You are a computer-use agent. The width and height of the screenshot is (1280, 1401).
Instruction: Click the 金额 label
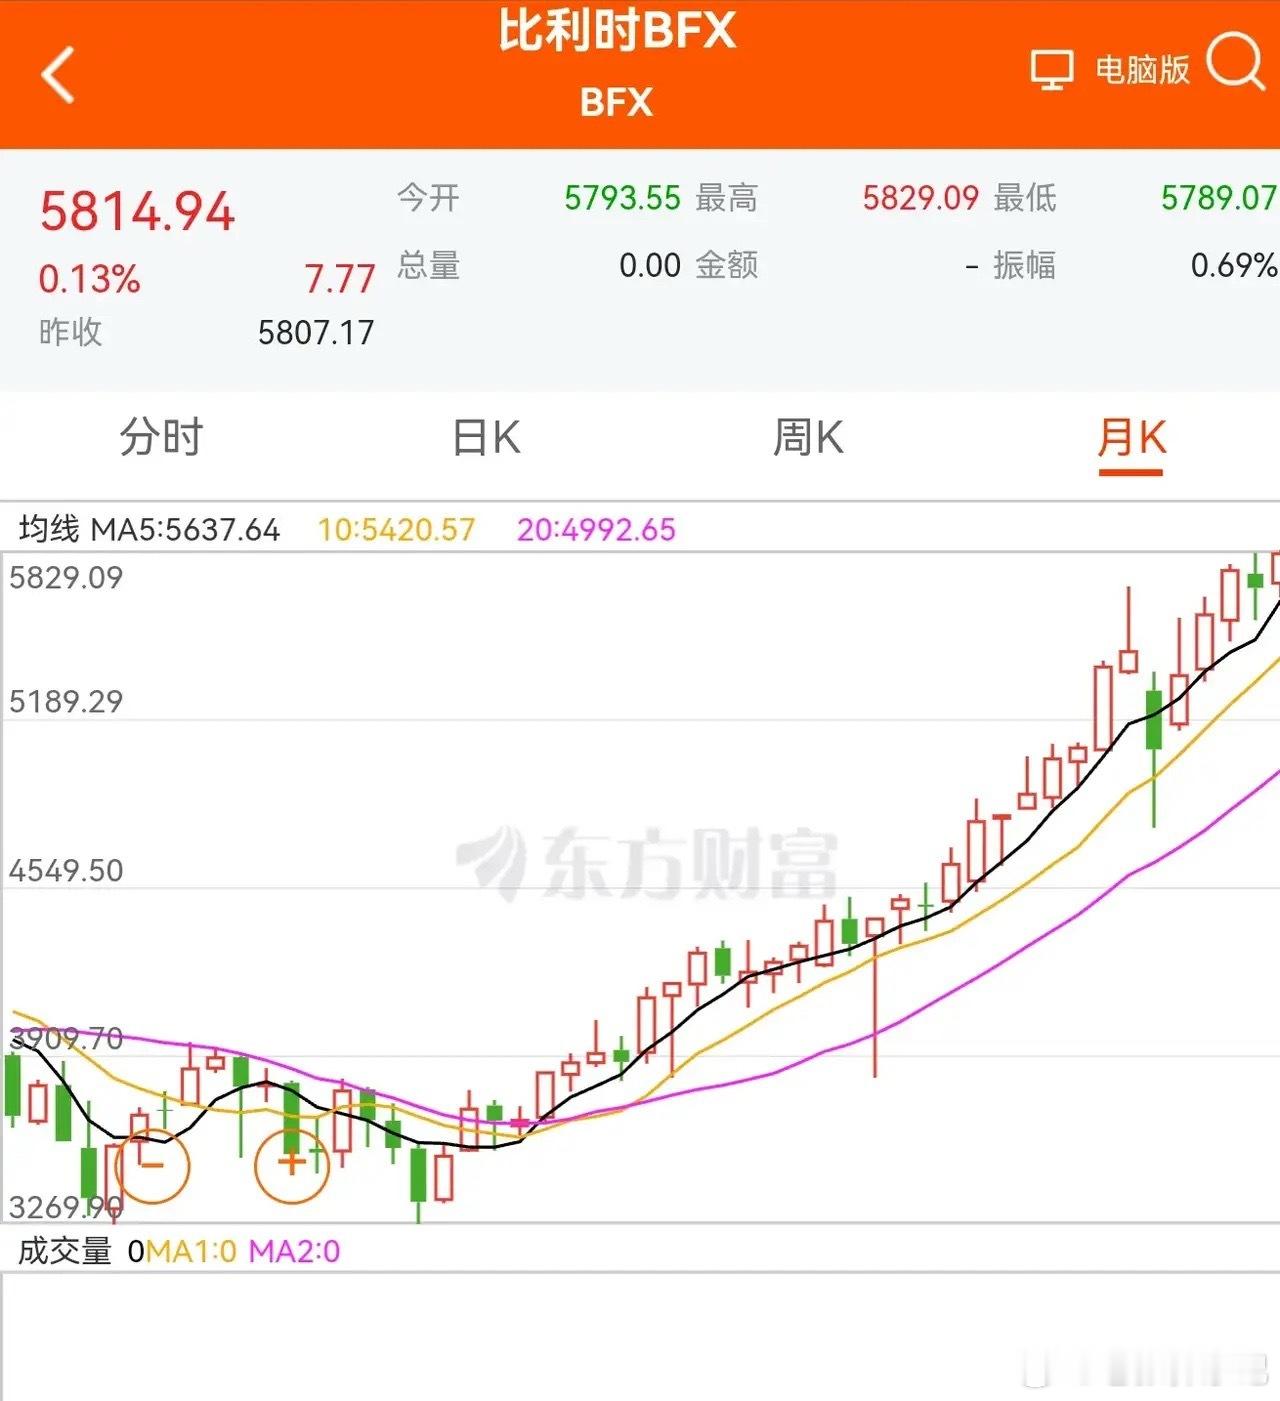pyautogui.click(x=727, y=265)
